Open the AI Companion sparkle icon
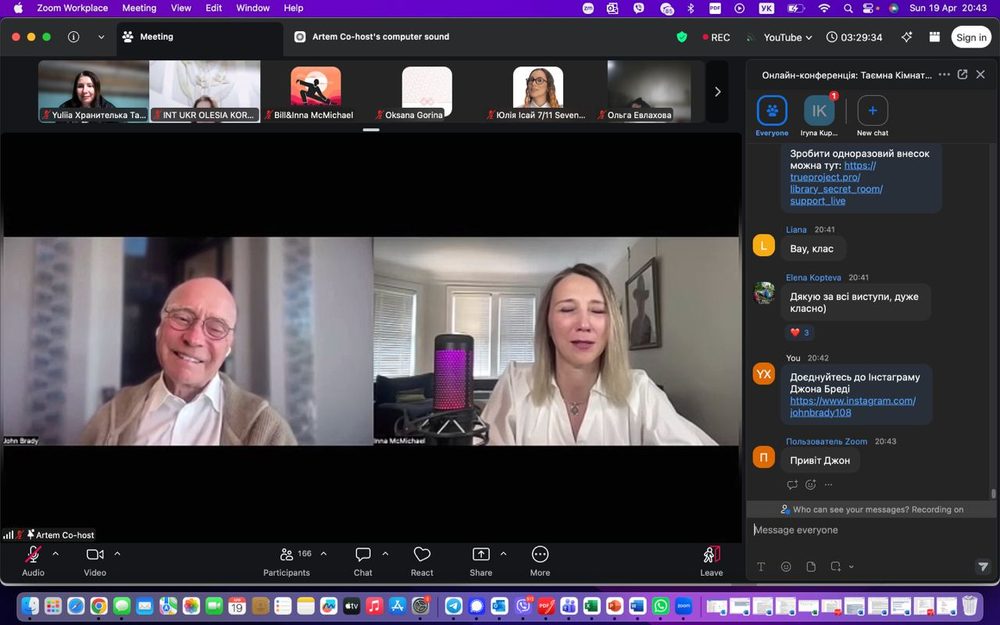This screenshot has width=1000, height=625. point(906,37)
